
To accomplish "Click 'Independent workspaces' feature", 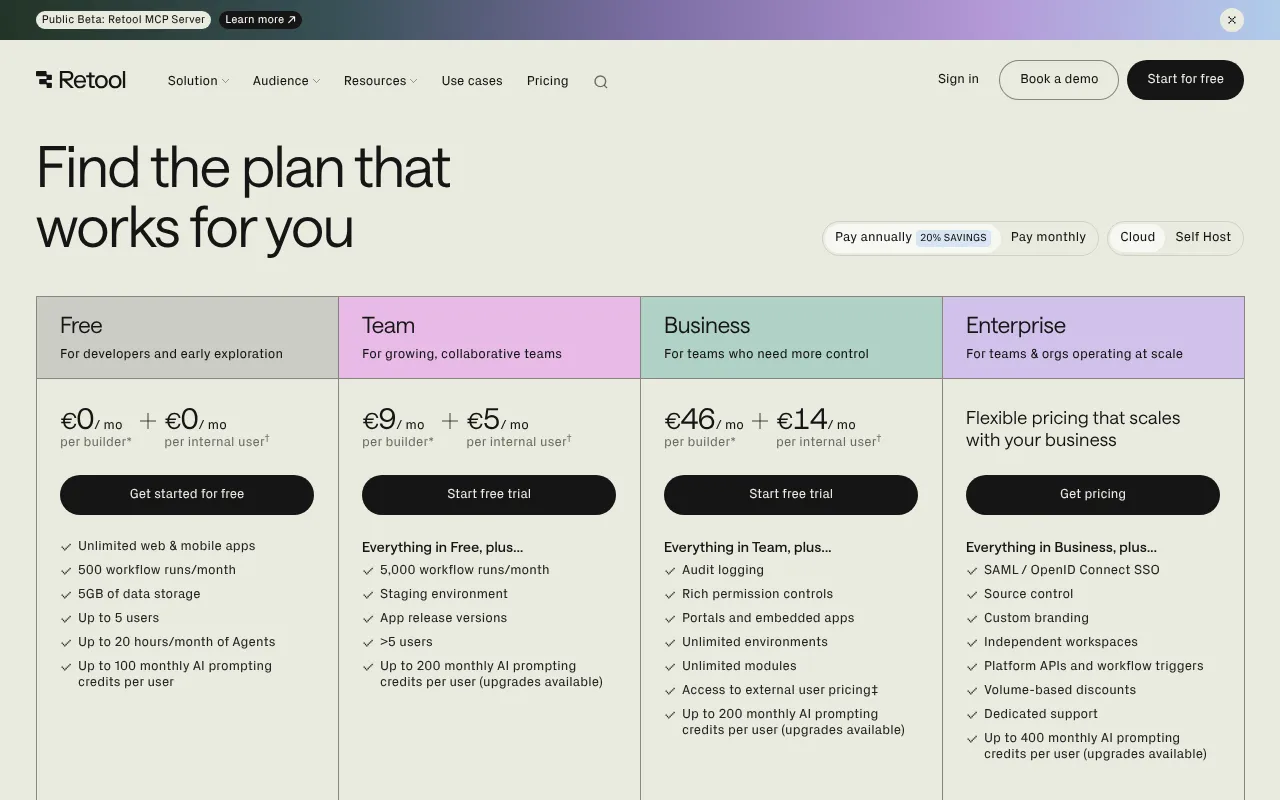I will click(x=1061, y=642).
